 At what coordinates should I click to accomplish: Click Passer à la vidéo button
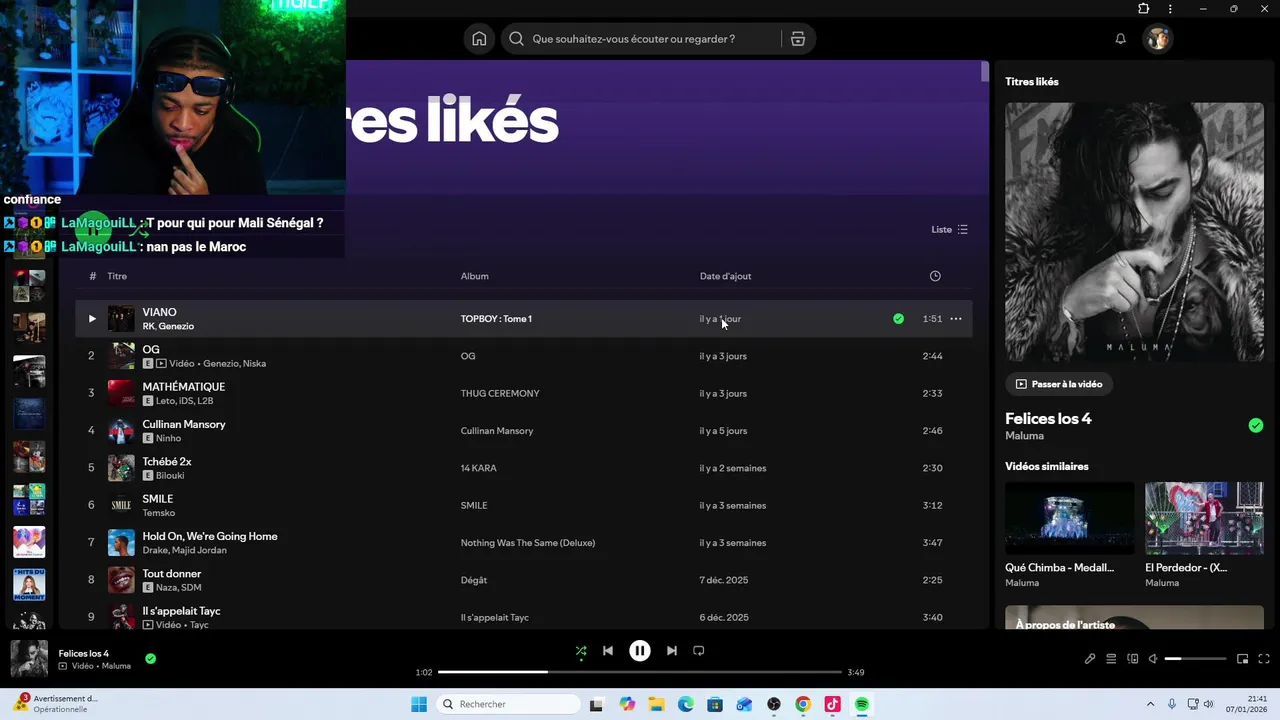pos(1059,384)
